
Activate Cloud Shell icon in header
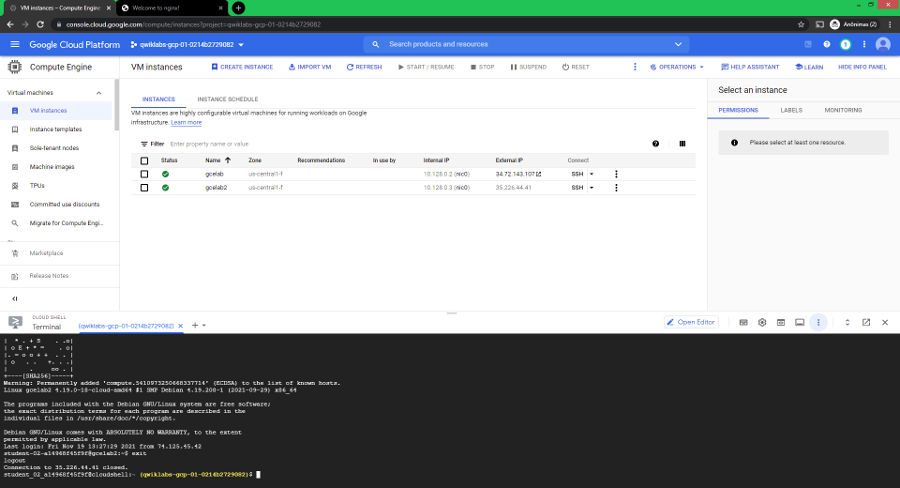808,44
